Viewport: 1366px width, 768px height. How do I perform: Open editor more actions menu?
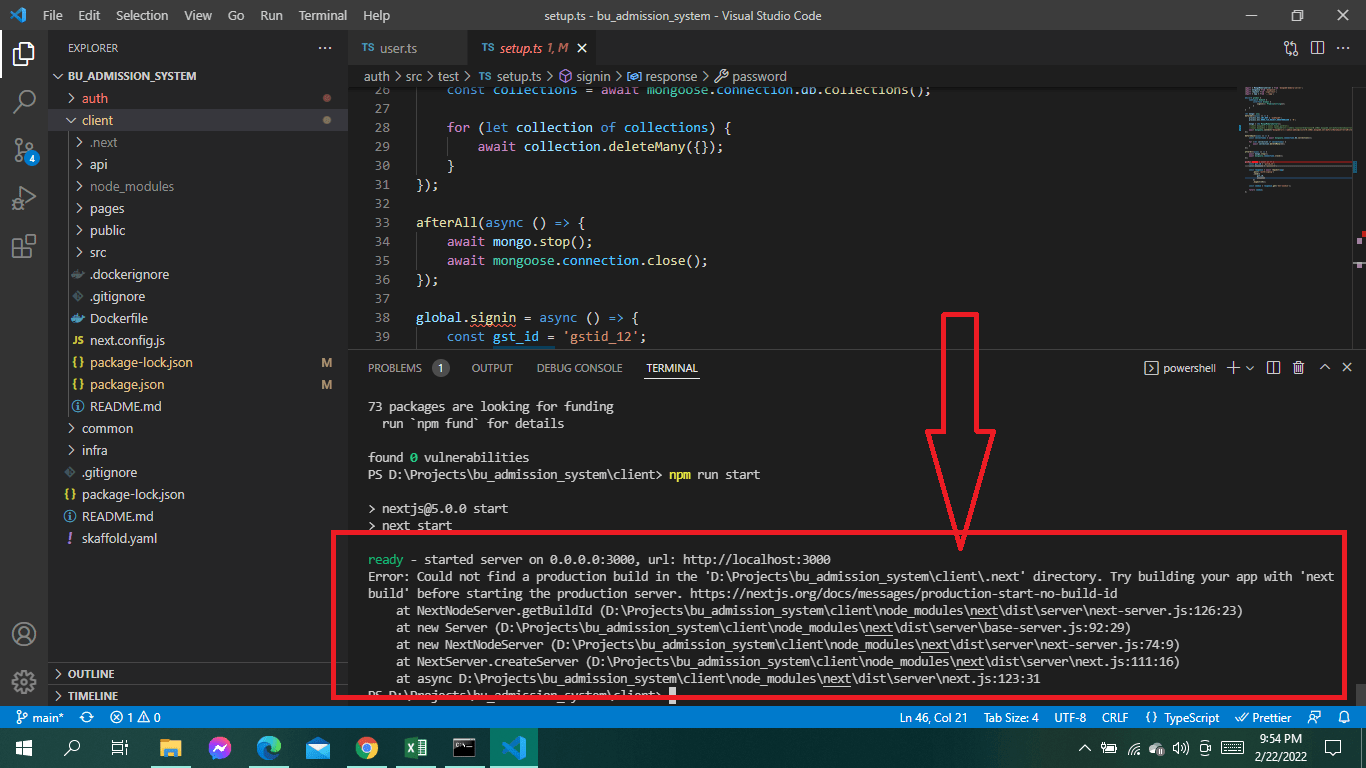click(x=1343, y=48)
